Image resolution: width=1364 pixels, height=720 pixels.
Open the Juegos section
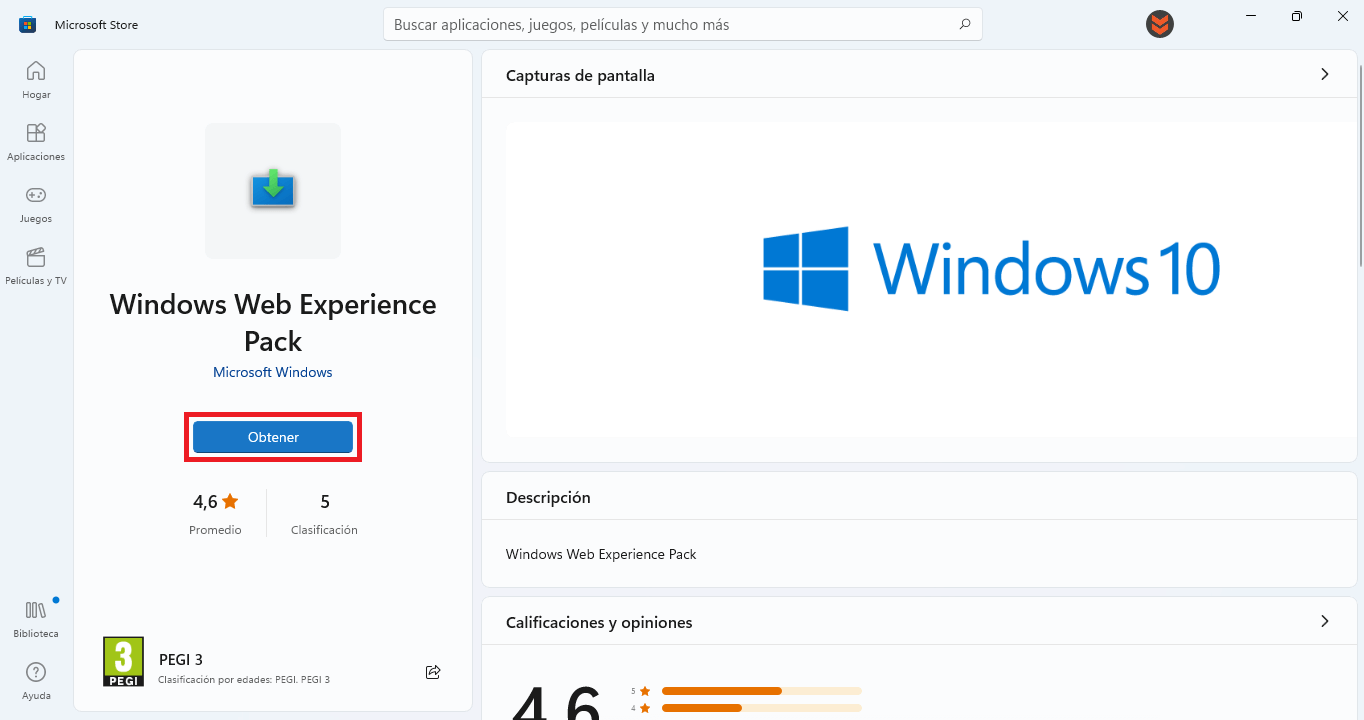[36, 203]
